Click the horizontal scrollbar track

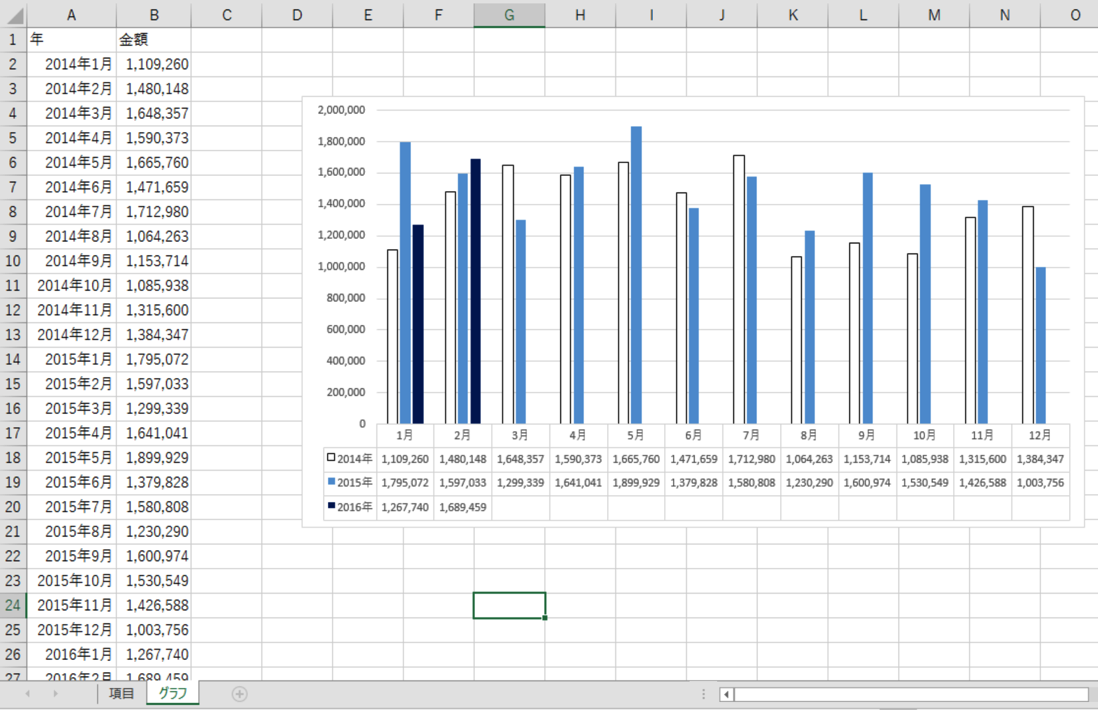click(911, 695)
